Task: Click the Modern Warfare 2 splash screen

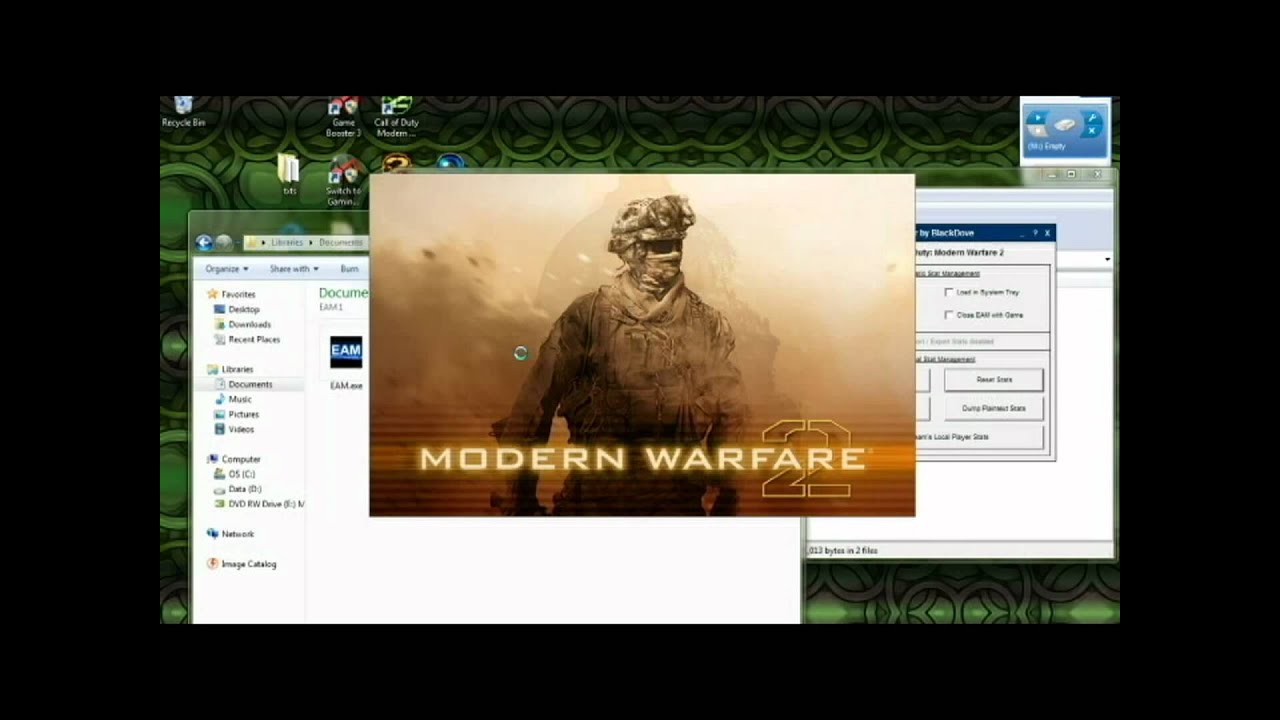Action: click(x=642, y=345)
